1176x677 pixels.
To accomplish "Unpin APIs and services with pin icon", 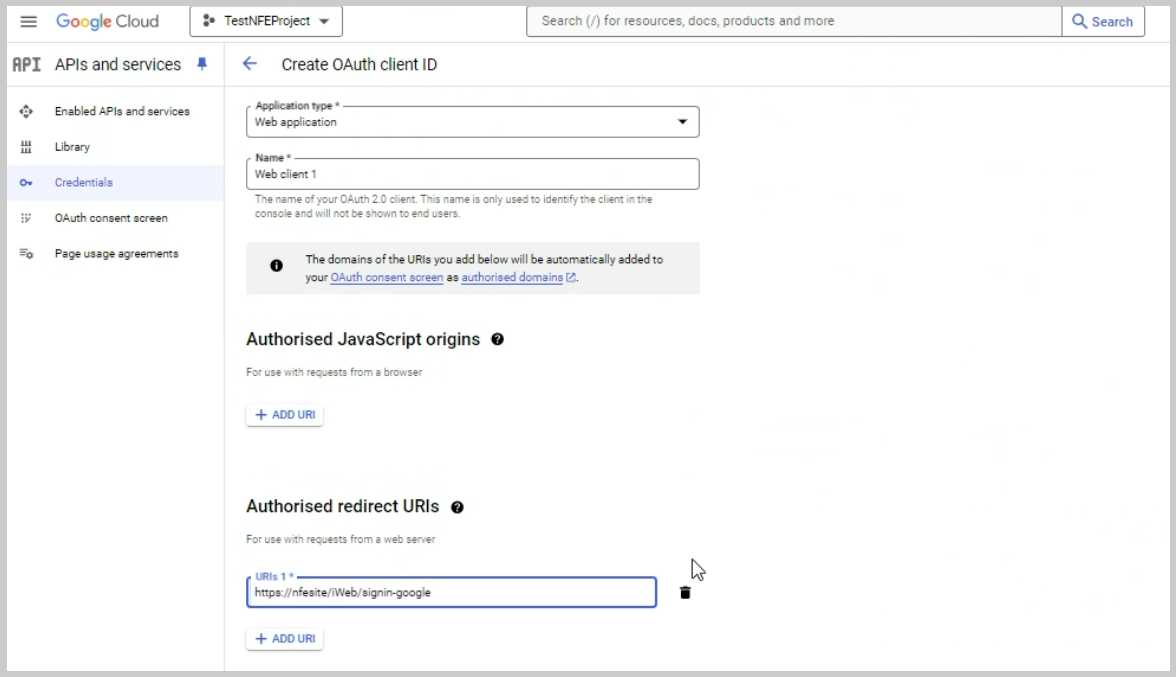I will (x=202, y=64).
